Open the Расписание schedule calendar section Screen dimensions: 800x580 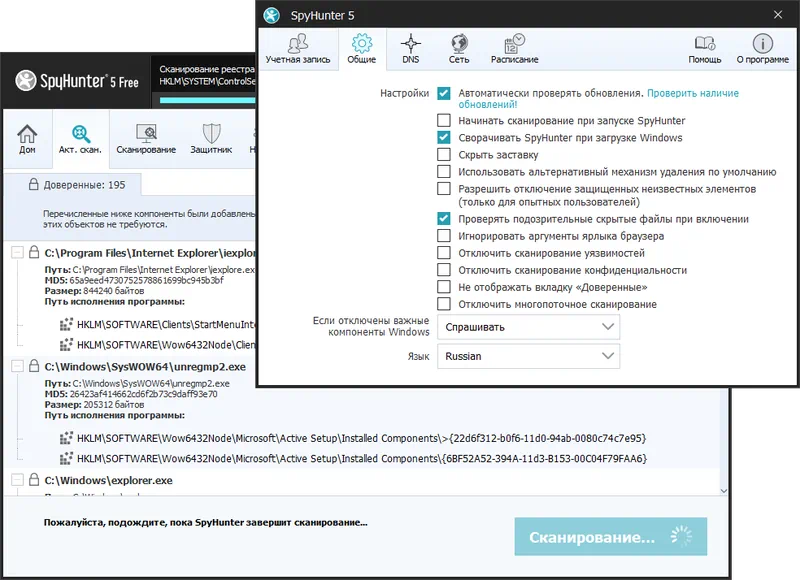(x=514, y=49)
